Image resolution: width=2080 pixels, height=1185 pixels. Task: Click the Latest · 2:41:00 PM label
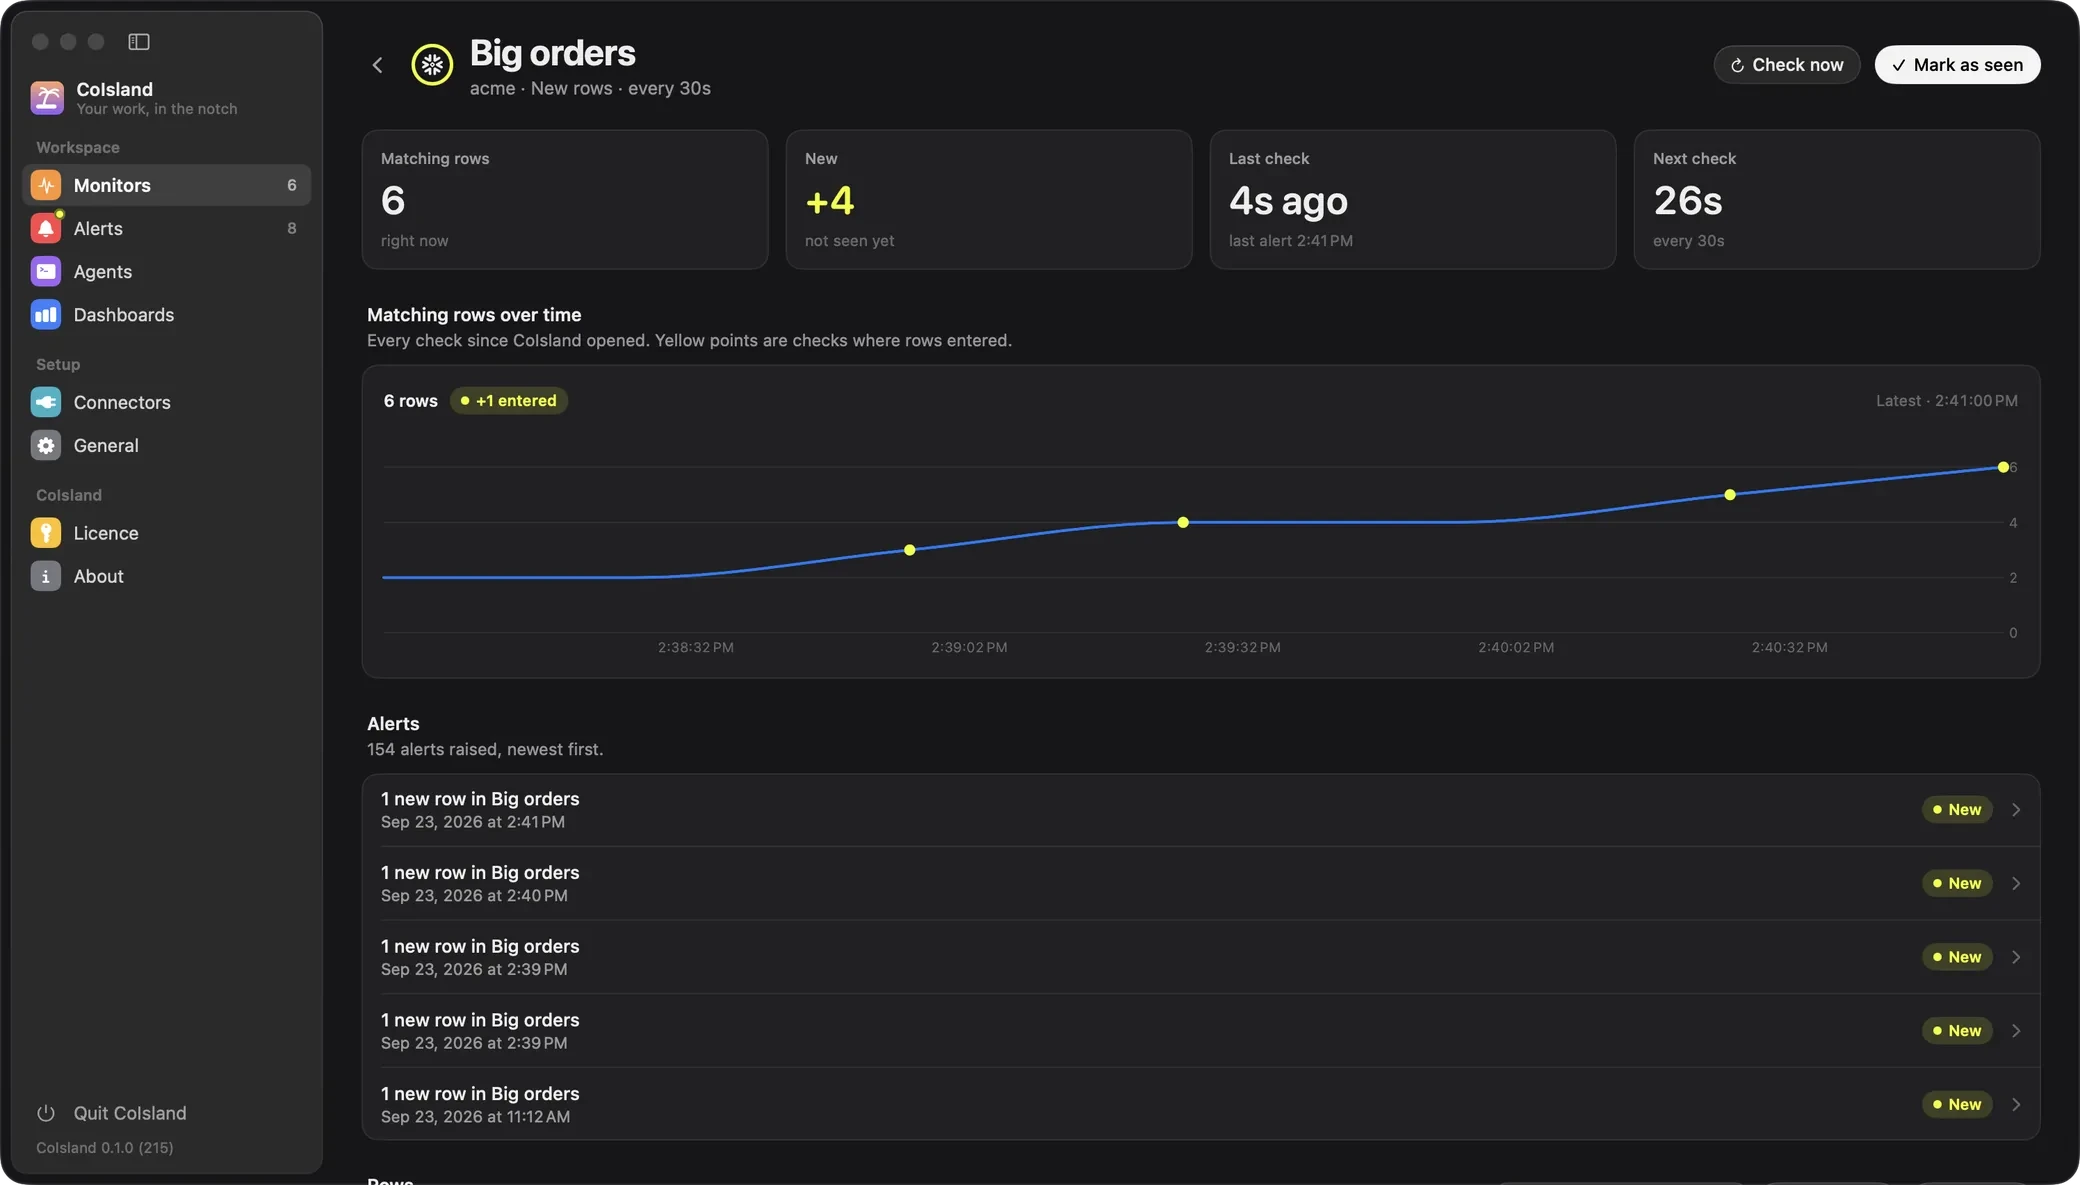(x=1946, y=401)
